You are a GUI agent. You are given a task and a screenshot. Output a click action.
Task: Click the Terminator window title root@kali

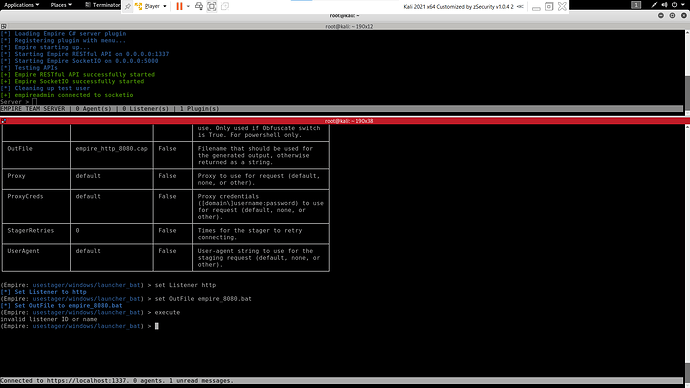pyautogui.click(x=345, y=15)
